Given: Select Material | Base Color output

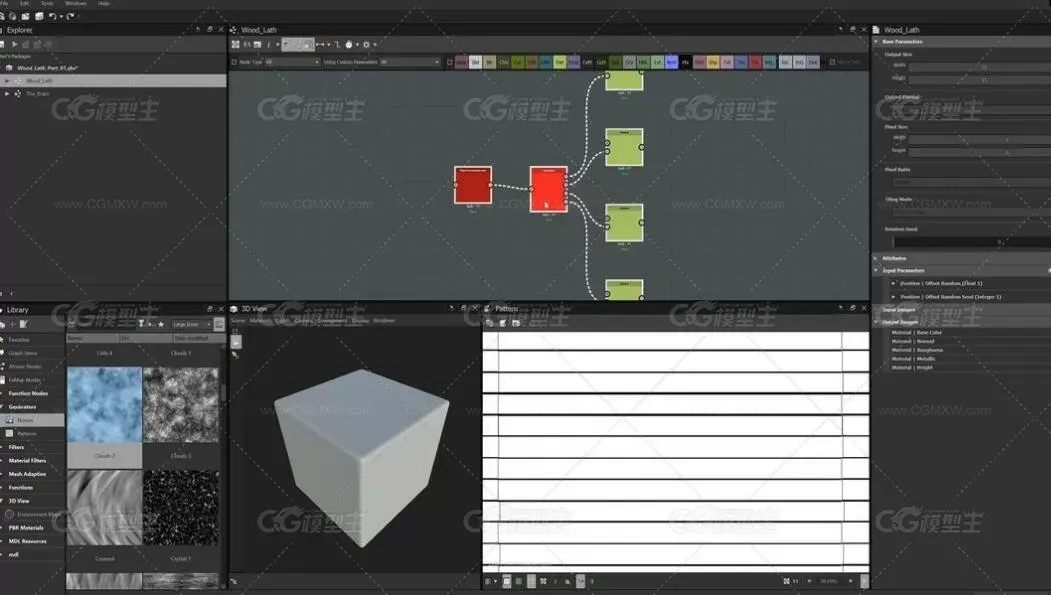Looking at the screenshot, I should click(917, 332).
